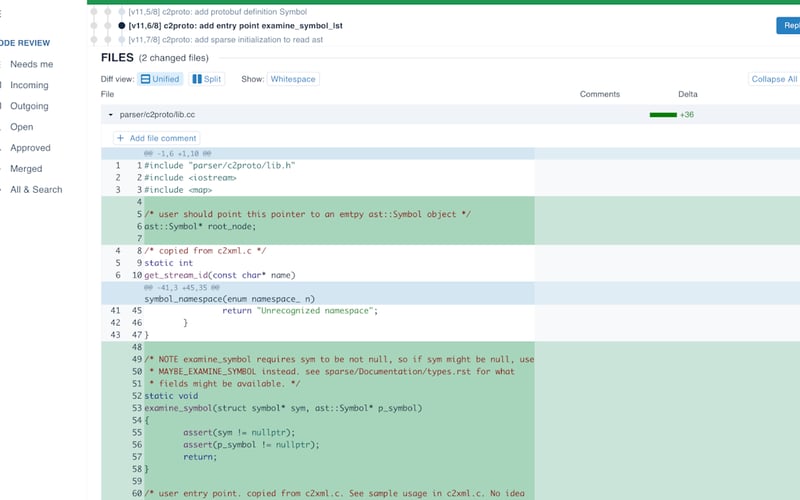The height and width of the screenshot is (500, 800).
Task: Click the green delta bar for lib.cc
Action: [663, 115]
